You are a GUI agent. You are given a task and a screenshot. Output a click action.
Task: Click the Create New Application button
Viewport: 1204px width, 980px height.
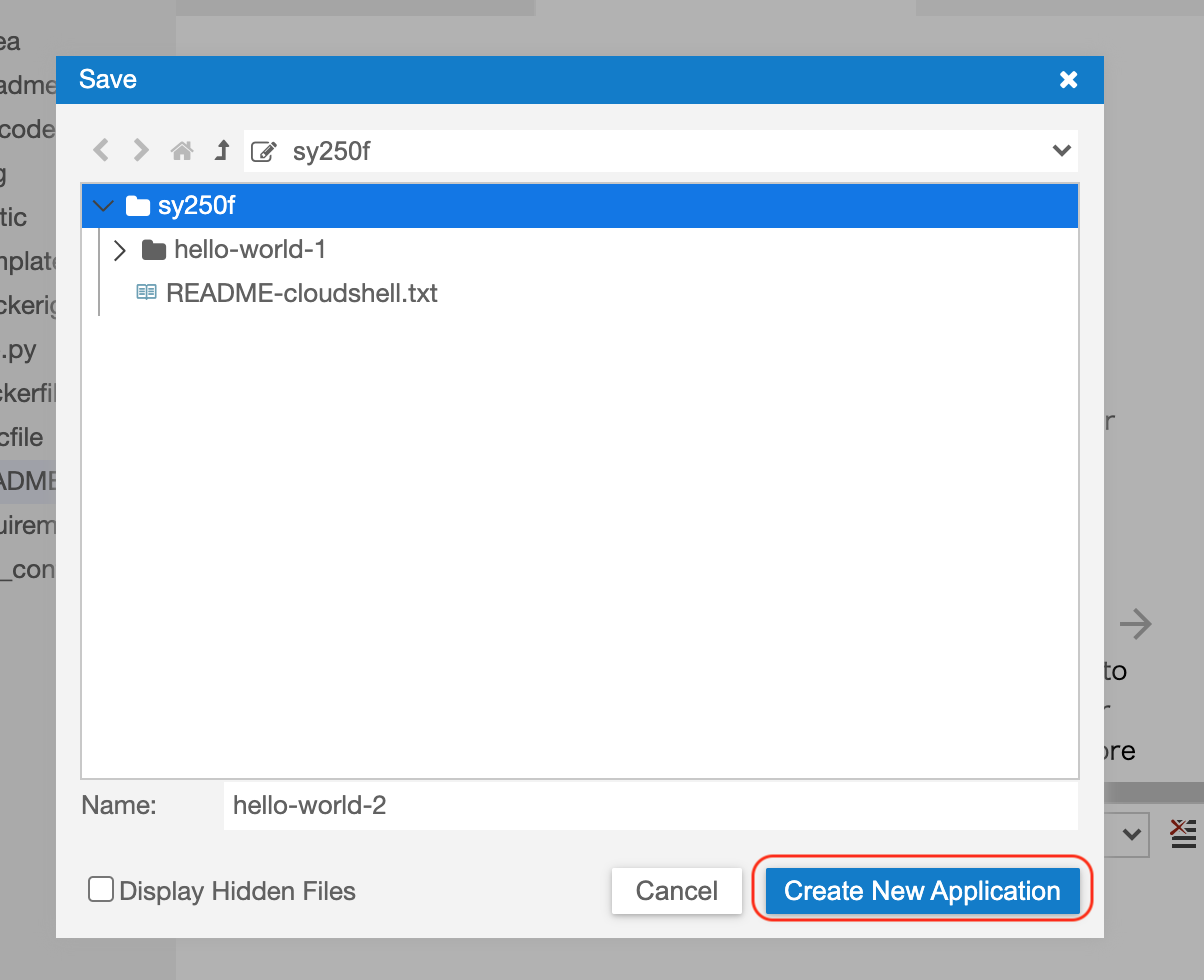922,890
